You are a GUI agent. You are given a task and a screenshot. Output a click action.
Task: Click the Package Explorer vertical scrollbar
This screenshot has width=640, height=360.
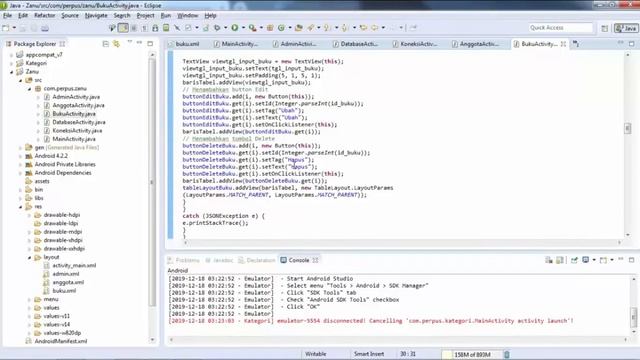click(x=152, y=182)
